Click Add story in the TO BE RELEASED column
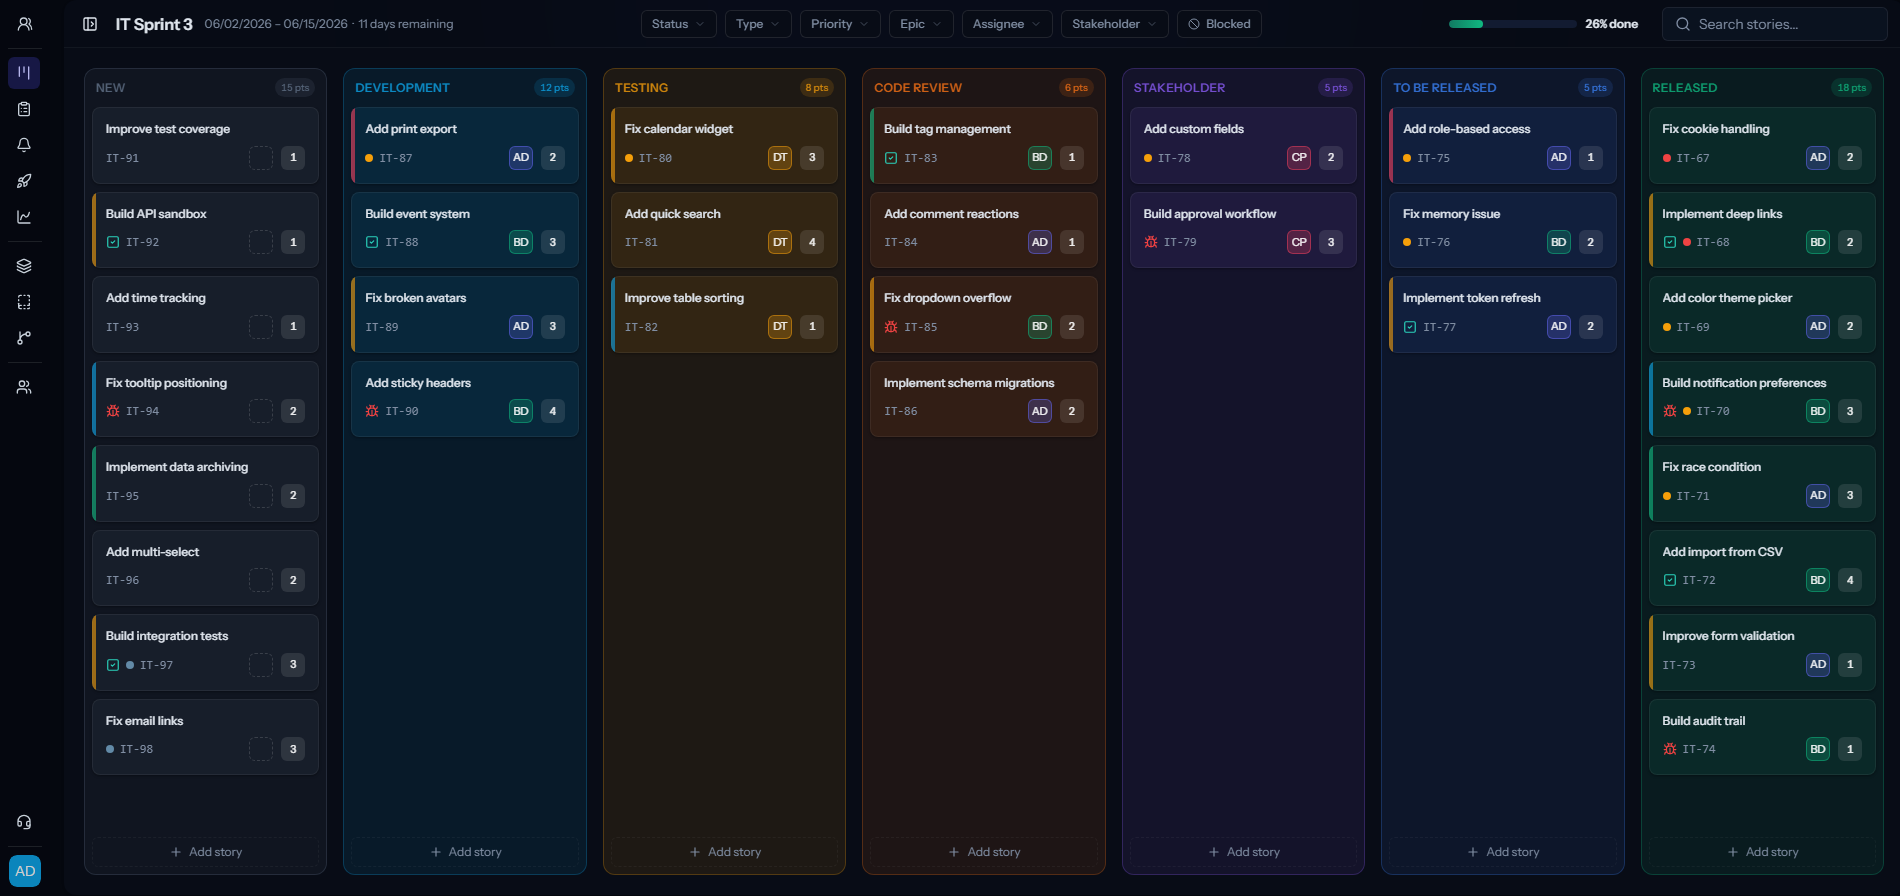 [1503, 852]
